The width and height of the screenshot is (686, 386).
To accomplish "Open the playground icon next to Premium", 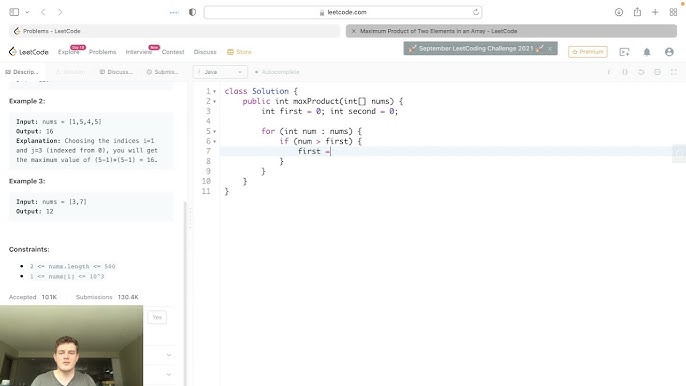I will point(624,52).
